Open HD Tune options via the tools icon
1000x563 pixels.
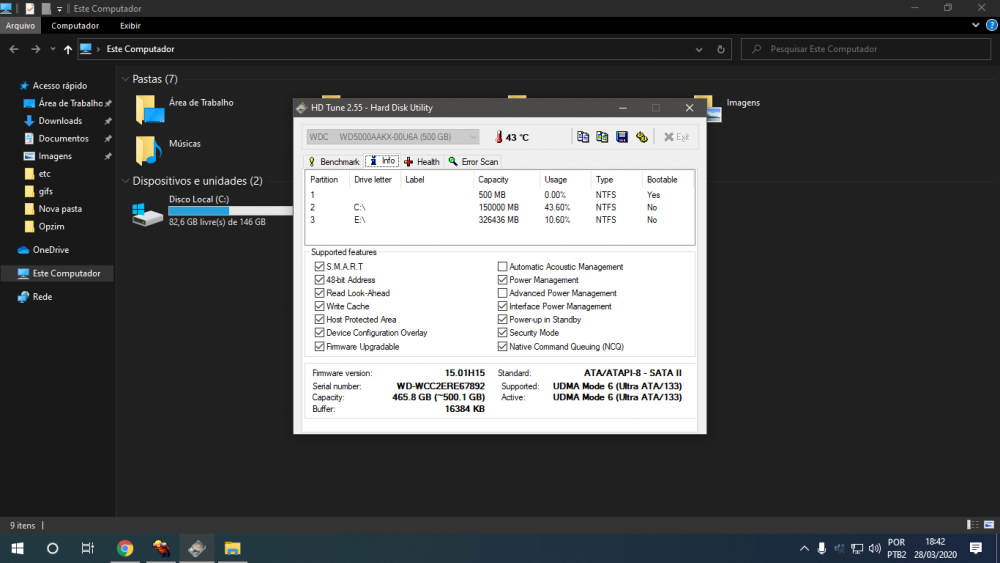pyautogui.click(x=641, y=137)
